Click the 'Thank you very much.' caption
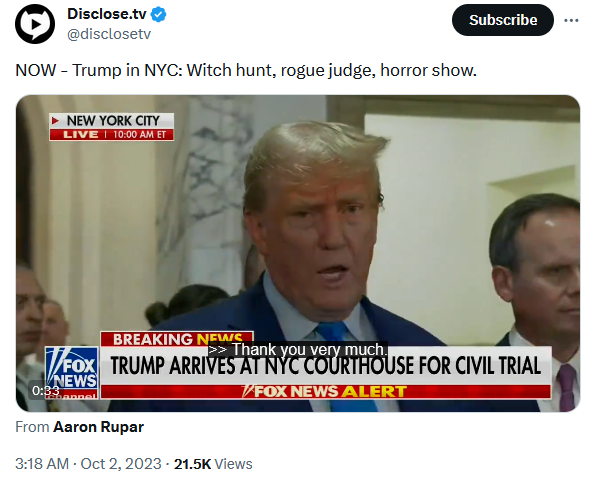 tap(298, 349)
